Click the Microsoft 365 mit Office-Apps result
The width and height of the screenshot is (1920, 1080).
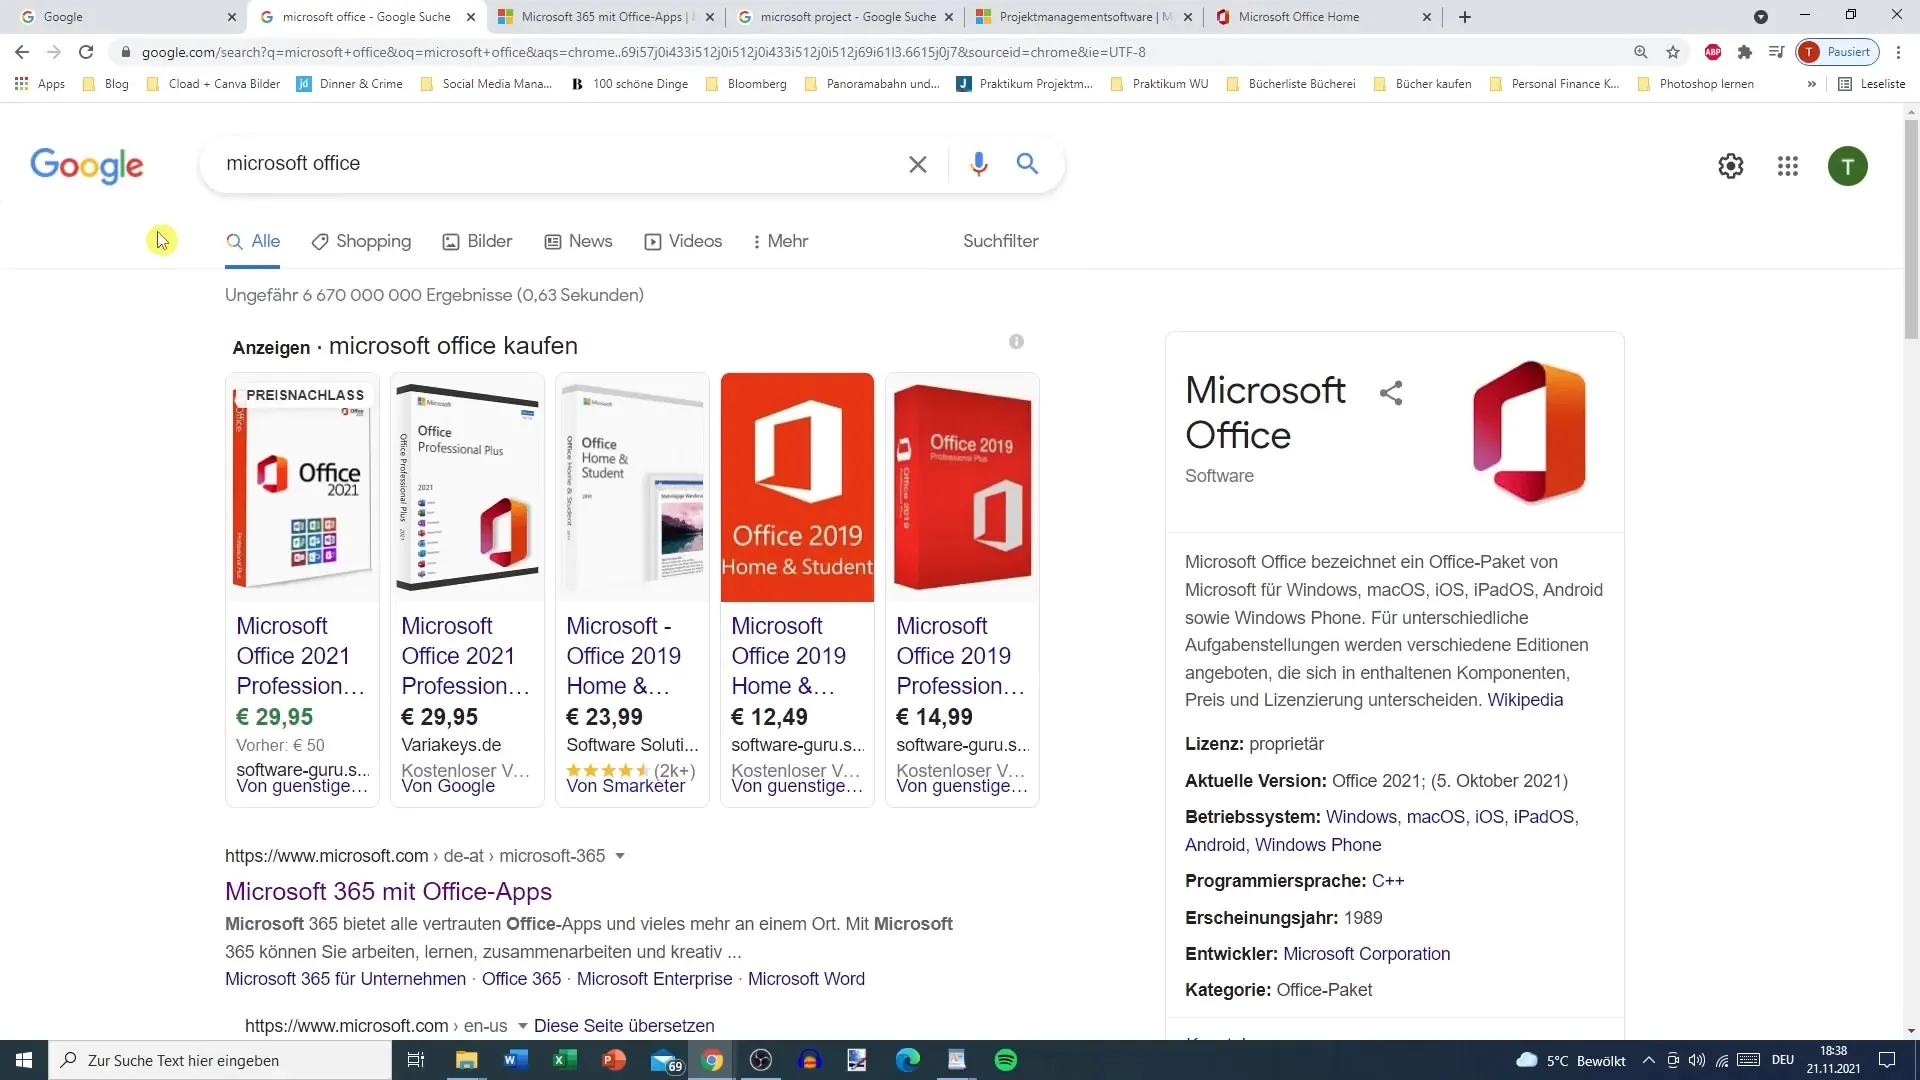388,891
